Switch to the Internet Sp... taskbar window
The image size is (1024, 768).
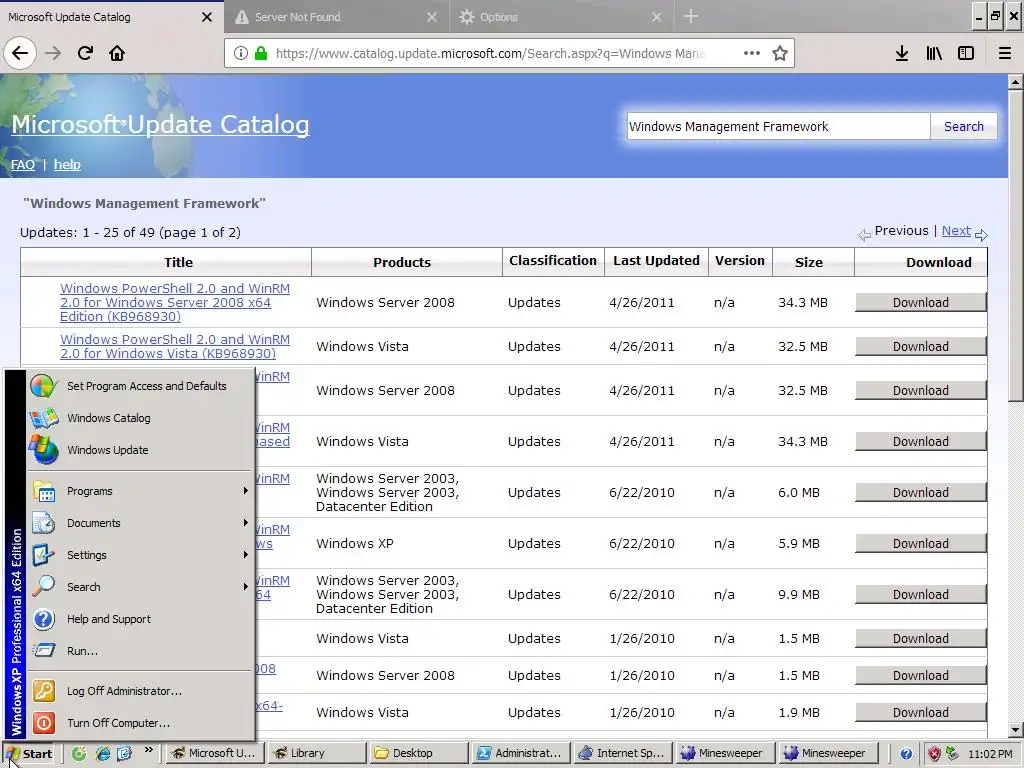[x=623, y=753]
